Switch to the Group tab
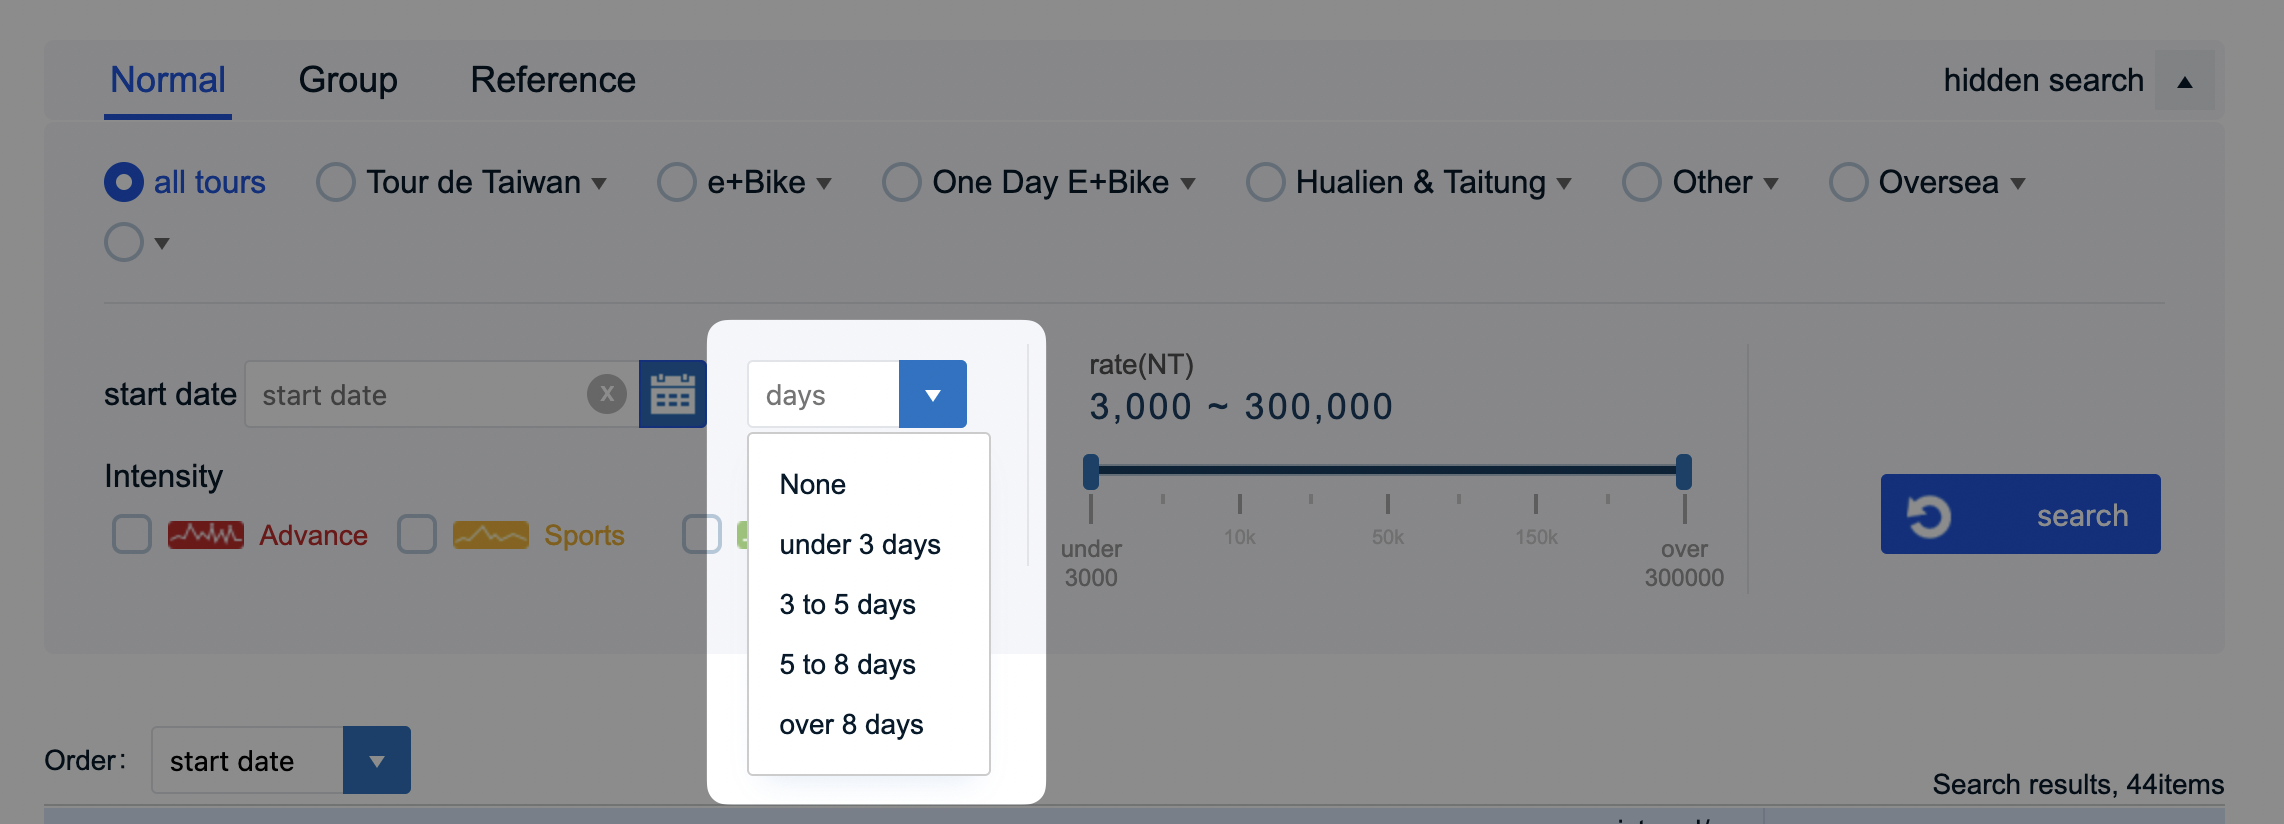Image resolution: width=2284 pixels, height=824 pixels. click(348, 79)
